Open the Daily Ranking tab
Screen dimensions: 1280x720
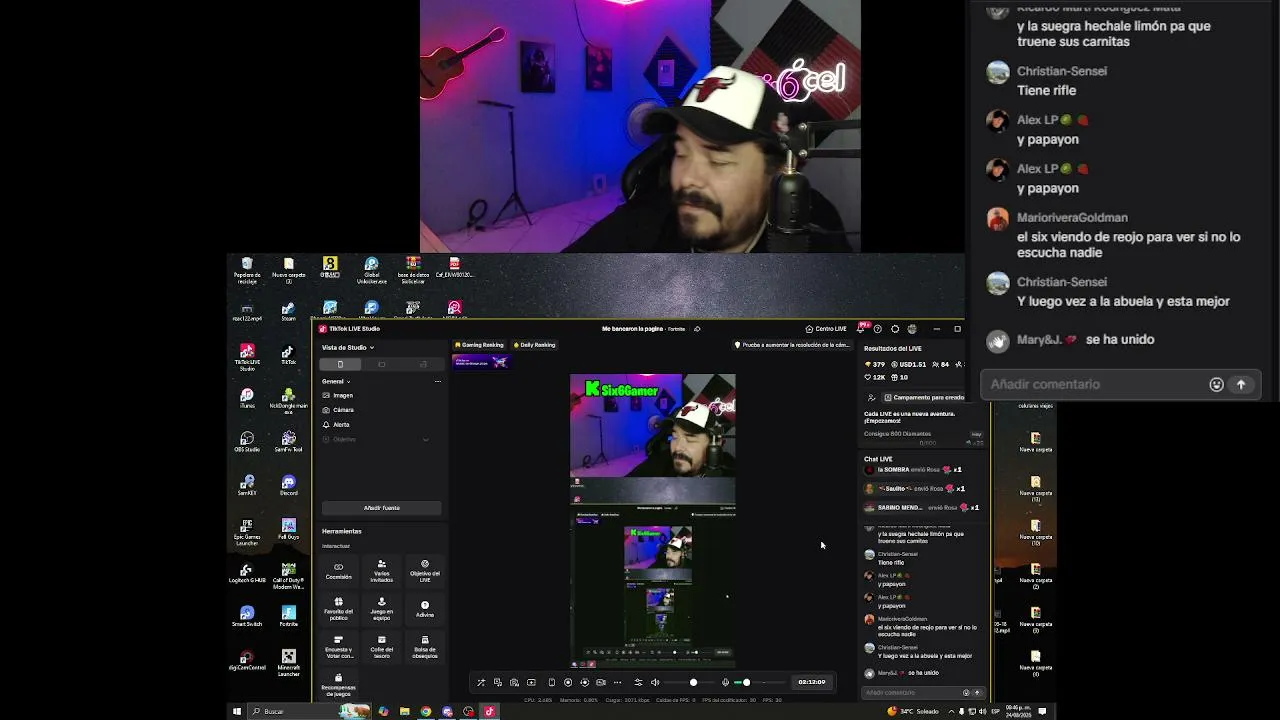(x=535, y=345)
